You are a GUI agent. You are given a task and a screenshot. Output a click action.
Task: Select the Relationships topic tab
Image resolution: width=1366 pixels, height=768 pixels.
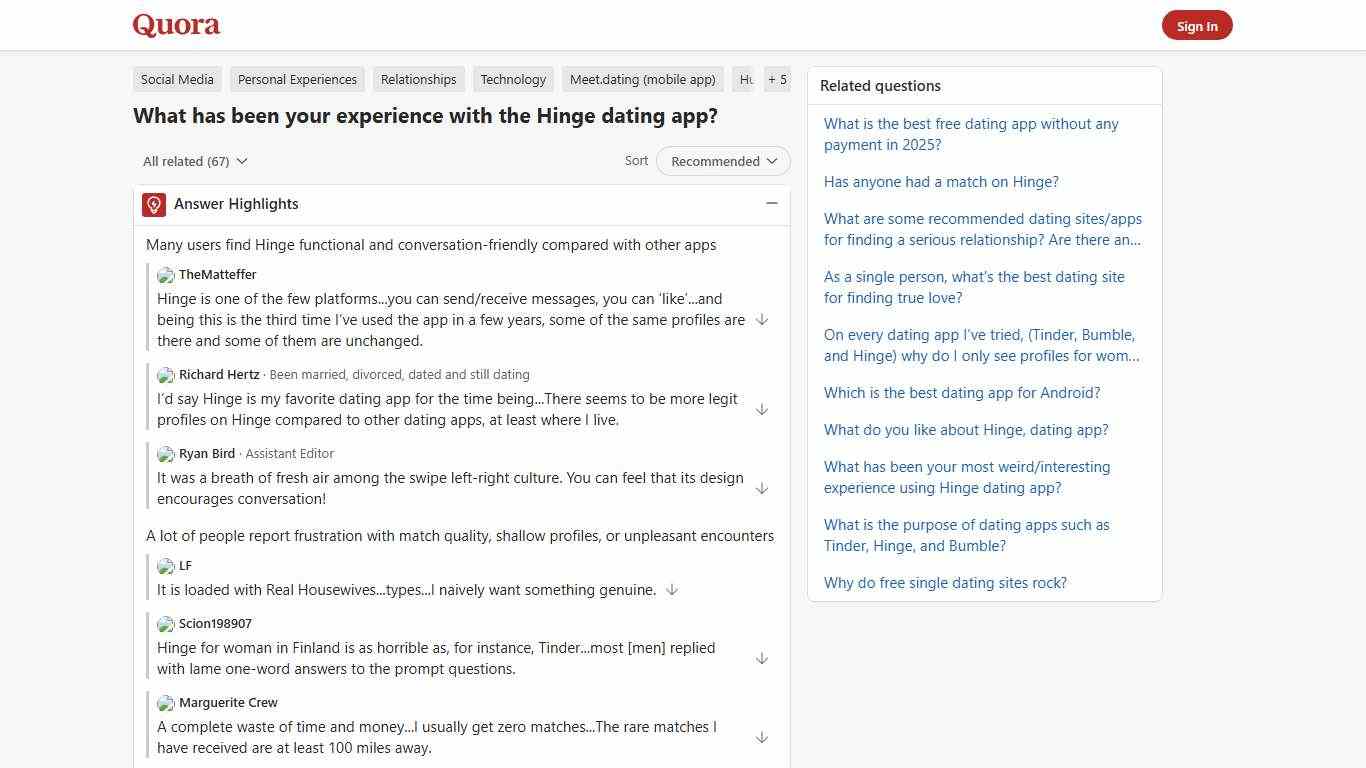pos(418,79)
